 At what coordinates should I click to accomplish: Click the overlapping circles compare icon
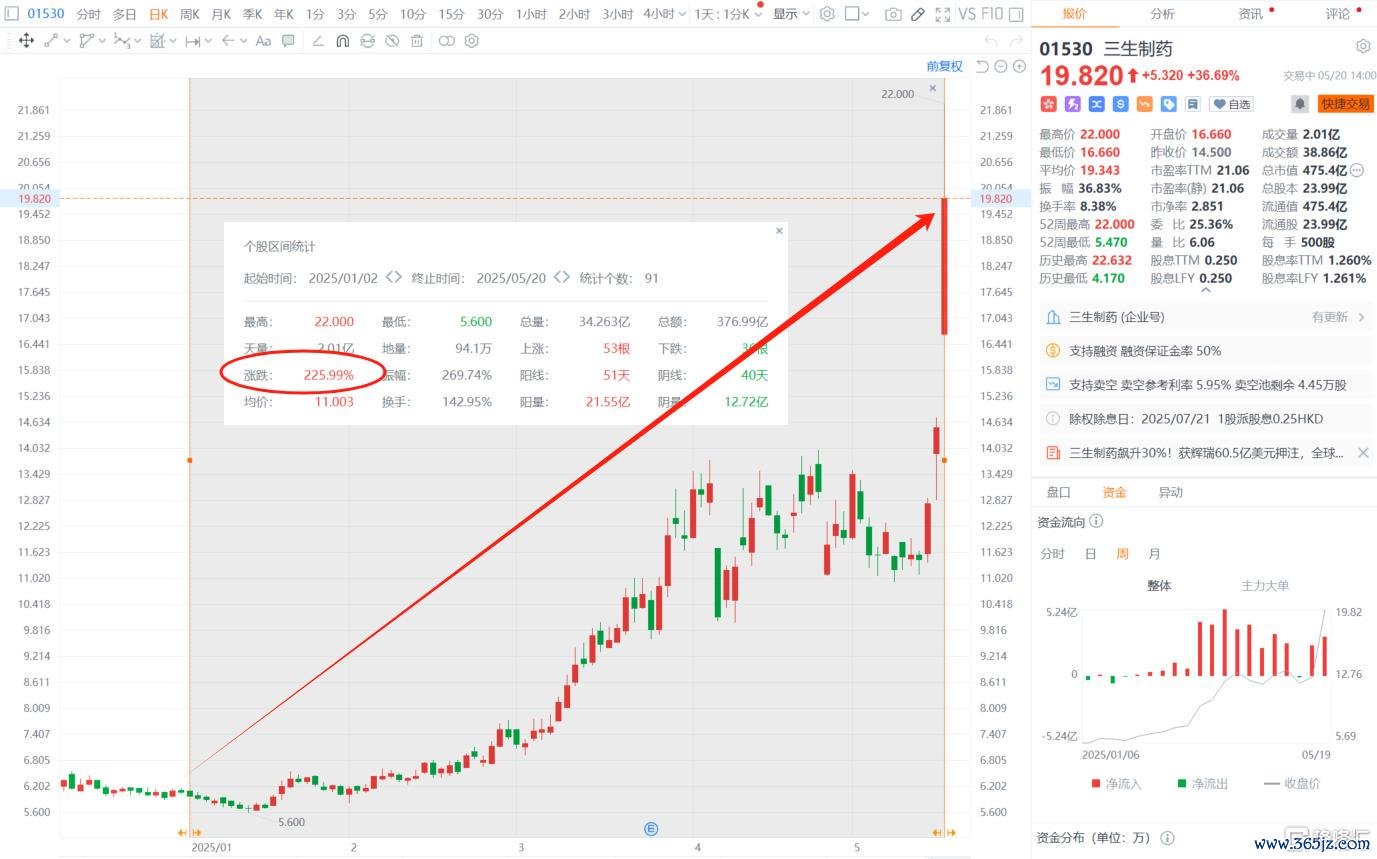446,41
